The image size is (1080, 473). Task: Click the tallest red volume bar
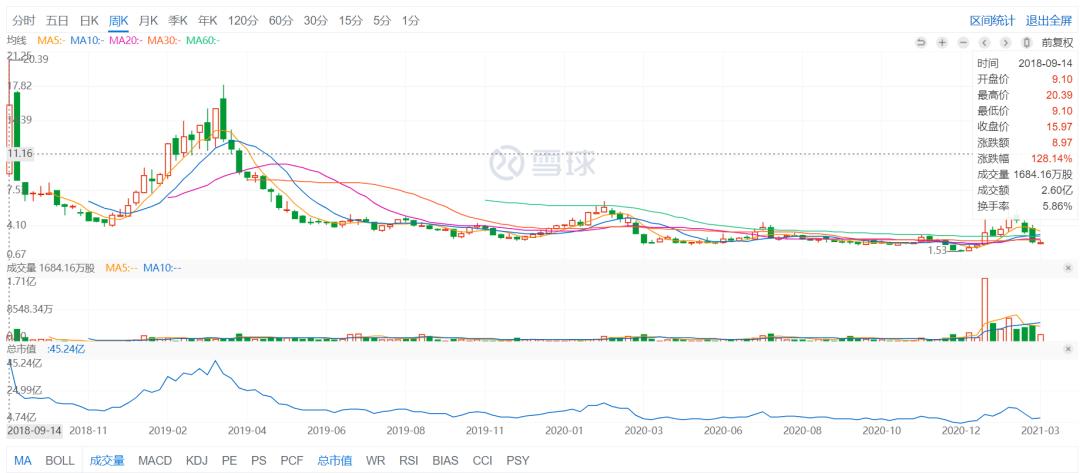(x=984, y=309)
